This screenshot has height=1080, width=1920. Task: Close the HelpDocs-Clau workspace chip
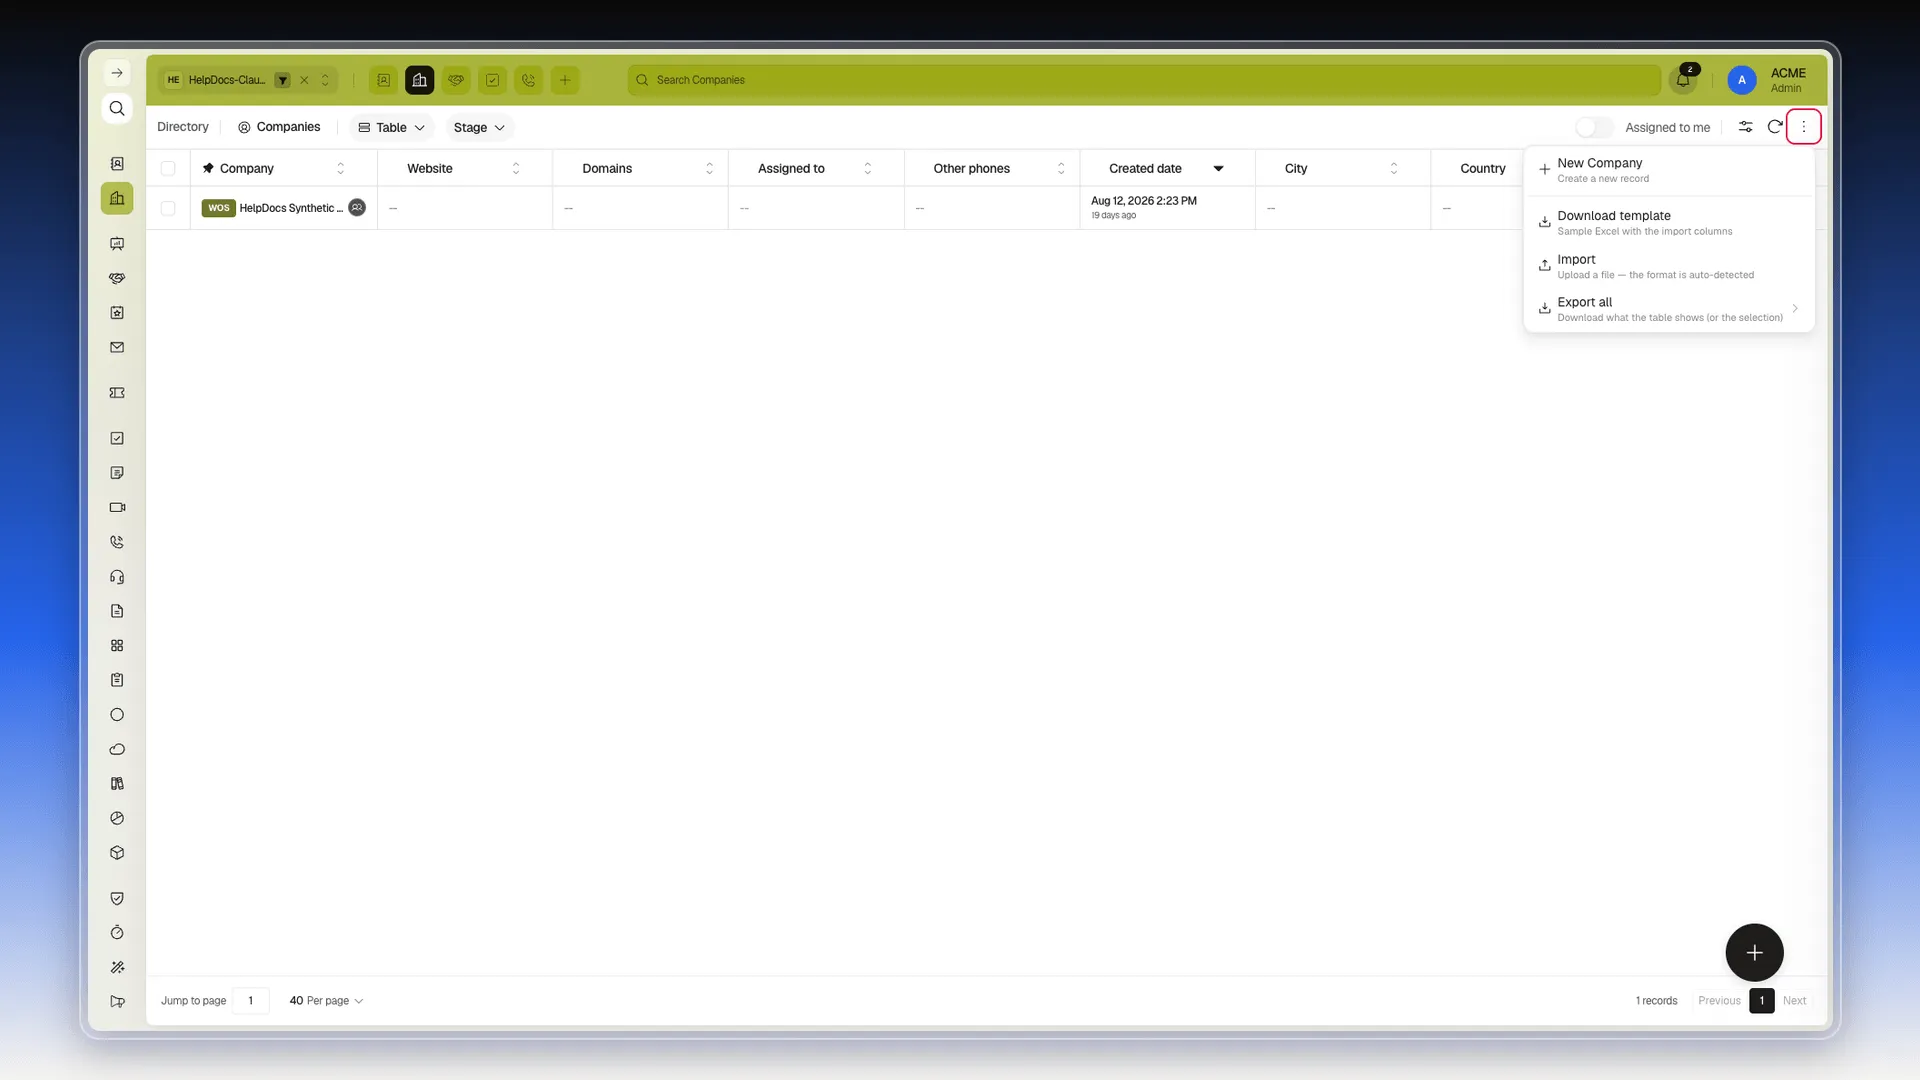[304, 80]
